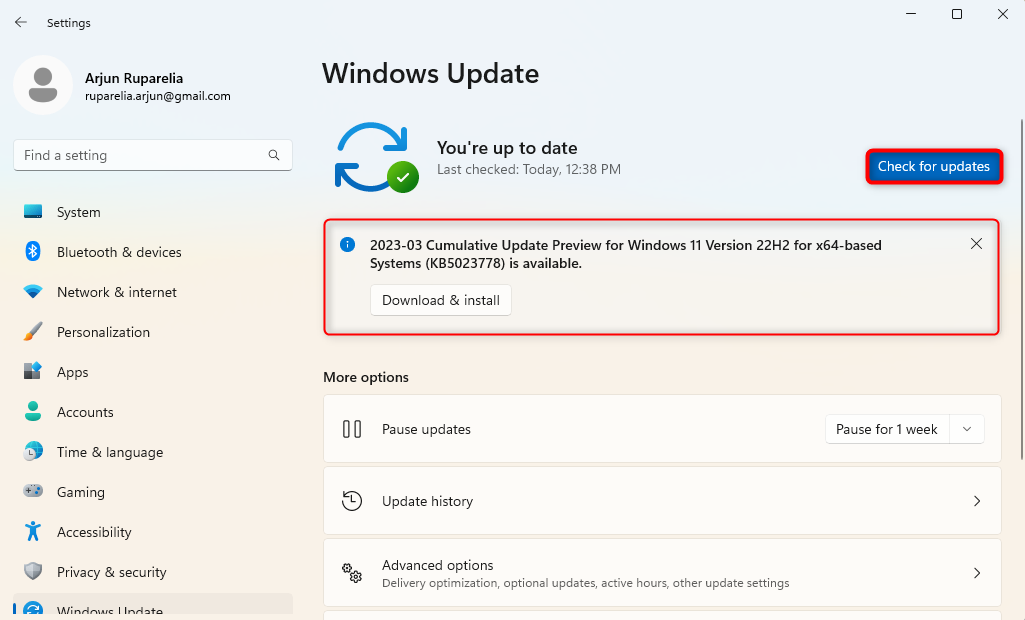
Task: Click the Update history clock icon
Action: click(x=352, y=501)
